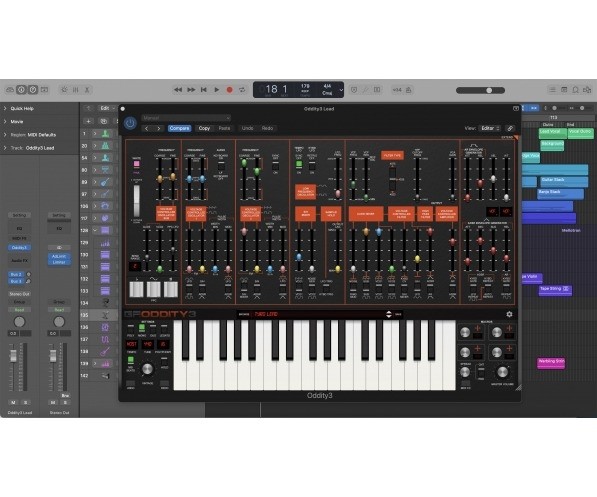597x497 pixels.
Task: Collapse the open track stack on track 128
Action: tap(95, 230)
